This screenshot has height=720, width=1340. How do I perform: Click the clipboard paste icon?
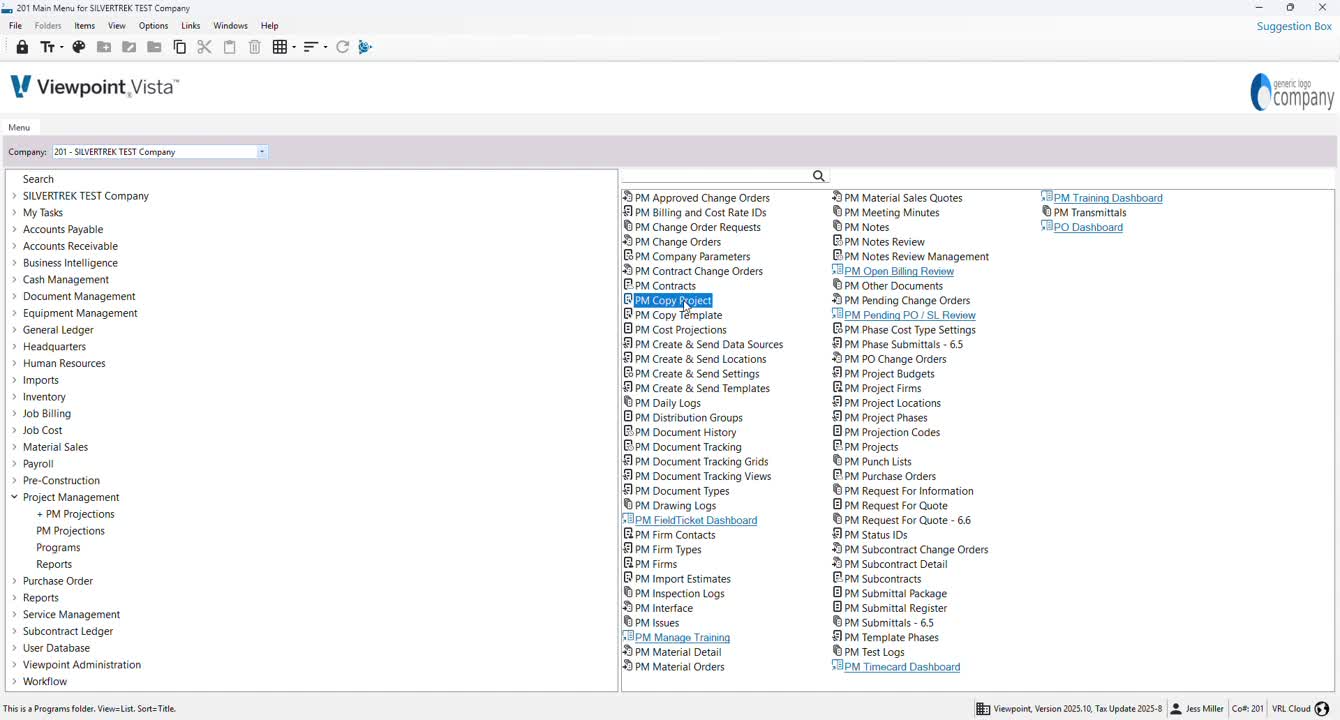(x=229, y=47)
